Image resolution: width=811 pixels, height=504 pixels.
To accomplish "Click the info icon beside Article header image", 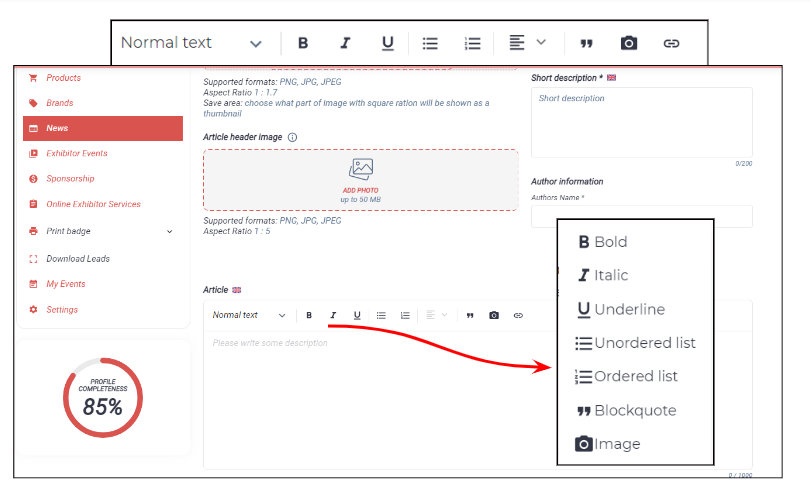I will [292, 137].
